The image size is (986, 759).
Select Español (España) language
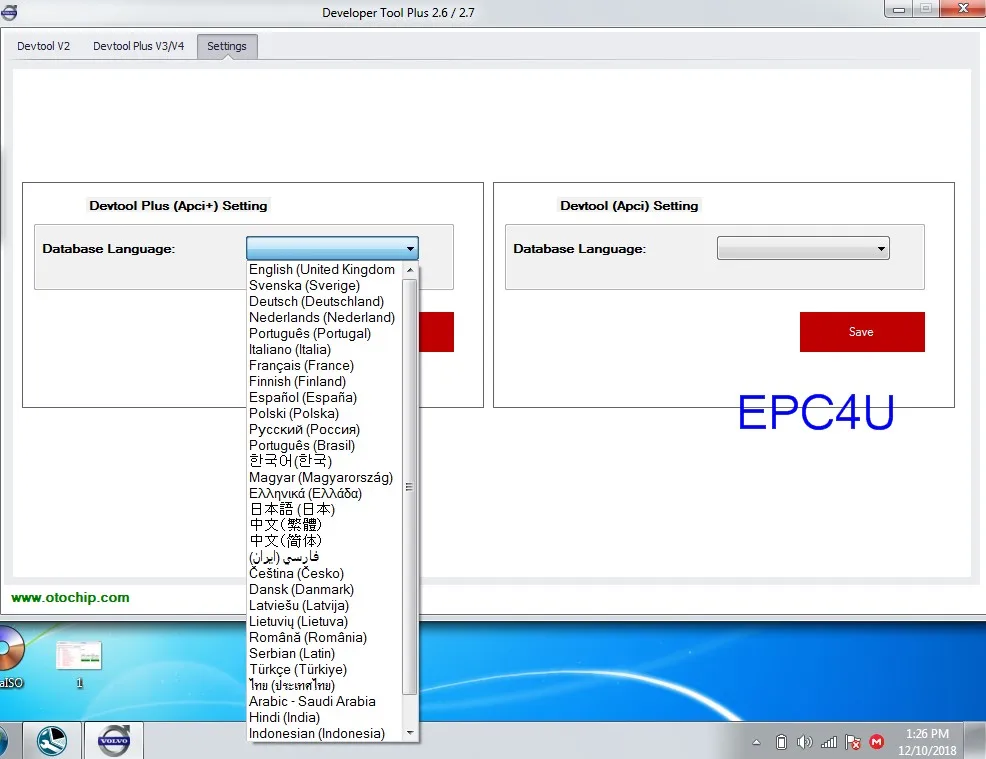point(324,397)
